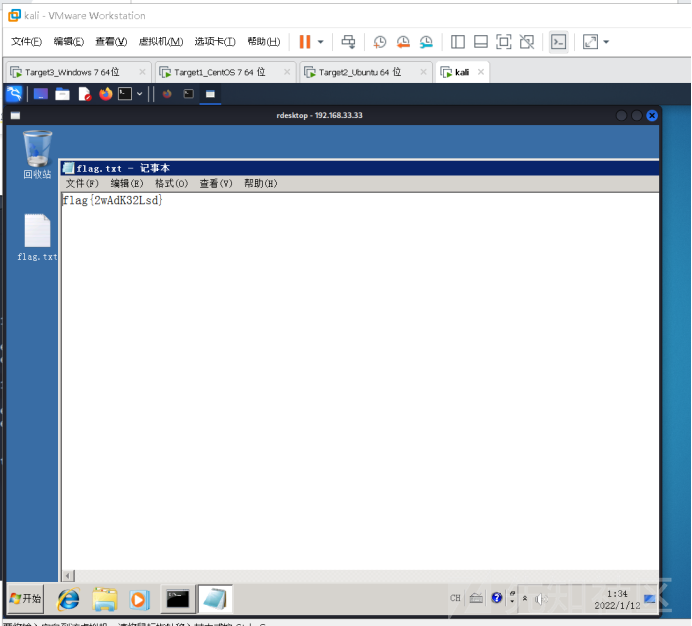Open the volume speaker tray icon

(540, 599)
